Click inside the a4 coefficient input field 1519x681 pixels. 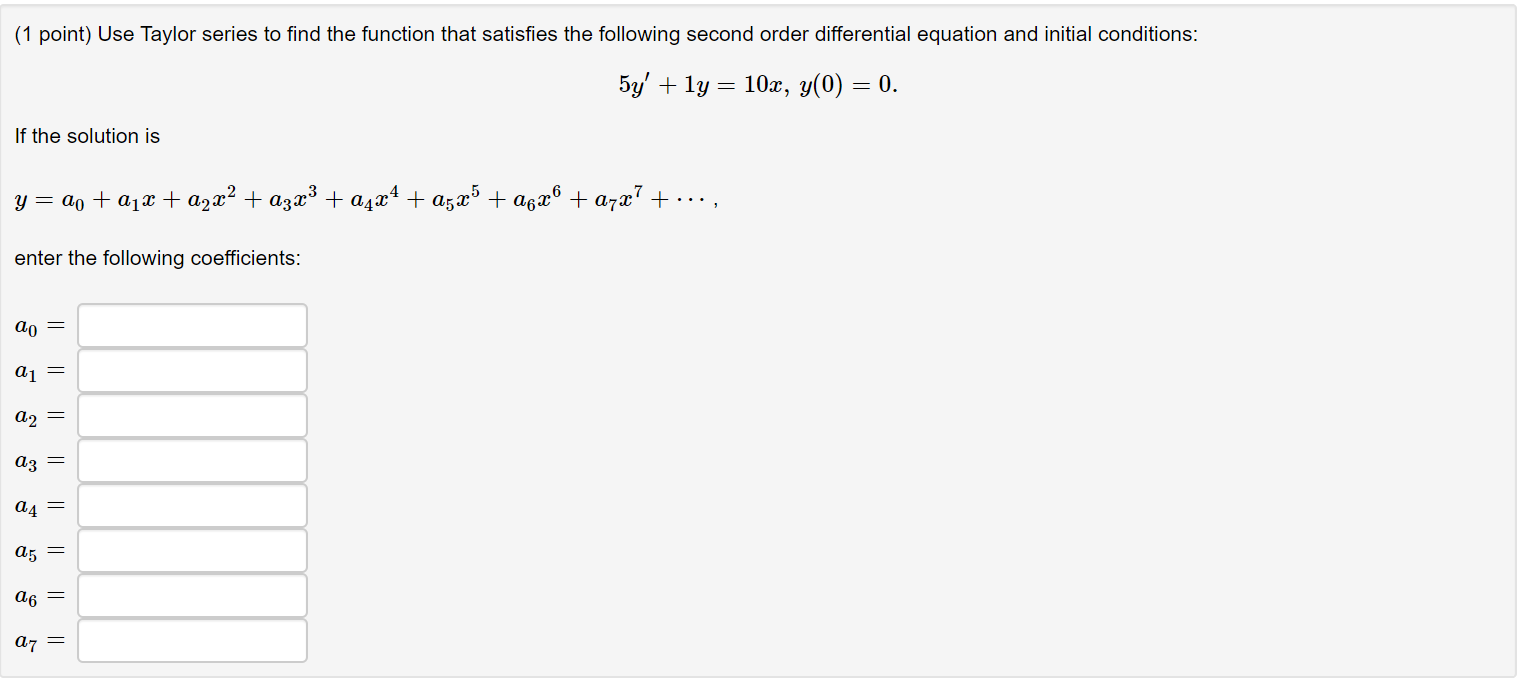pyautogui.click(x=192, y=505)
